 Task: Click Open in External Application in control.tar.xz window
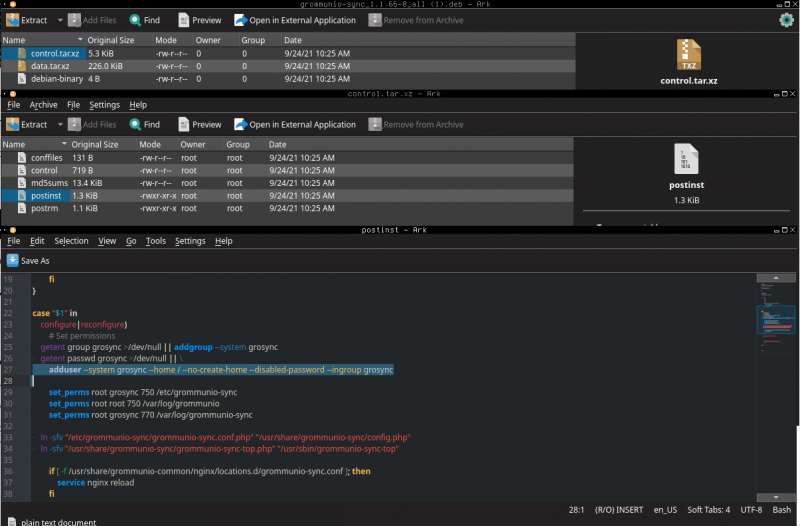tap(294, 125)
